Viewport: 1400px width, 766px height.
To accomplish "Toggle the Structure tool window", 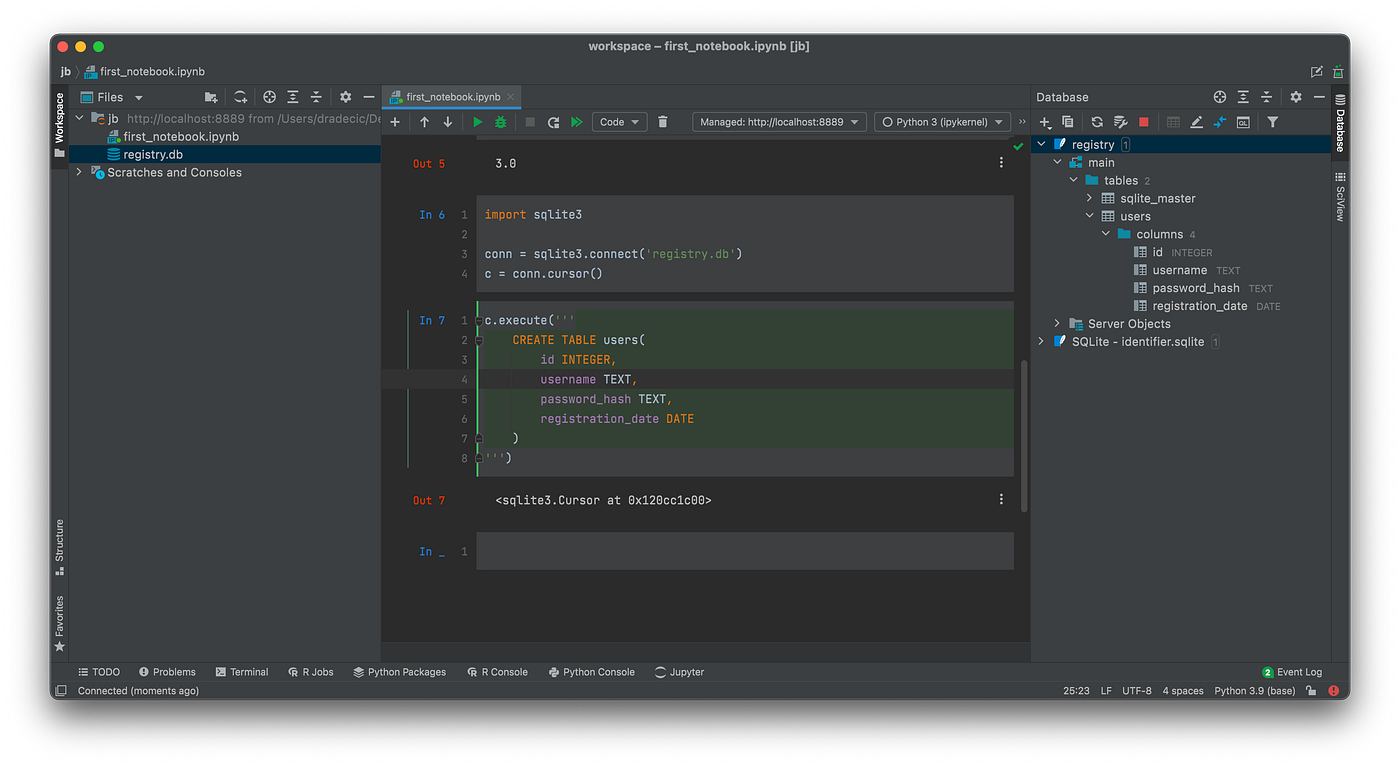I will (58, 540).
